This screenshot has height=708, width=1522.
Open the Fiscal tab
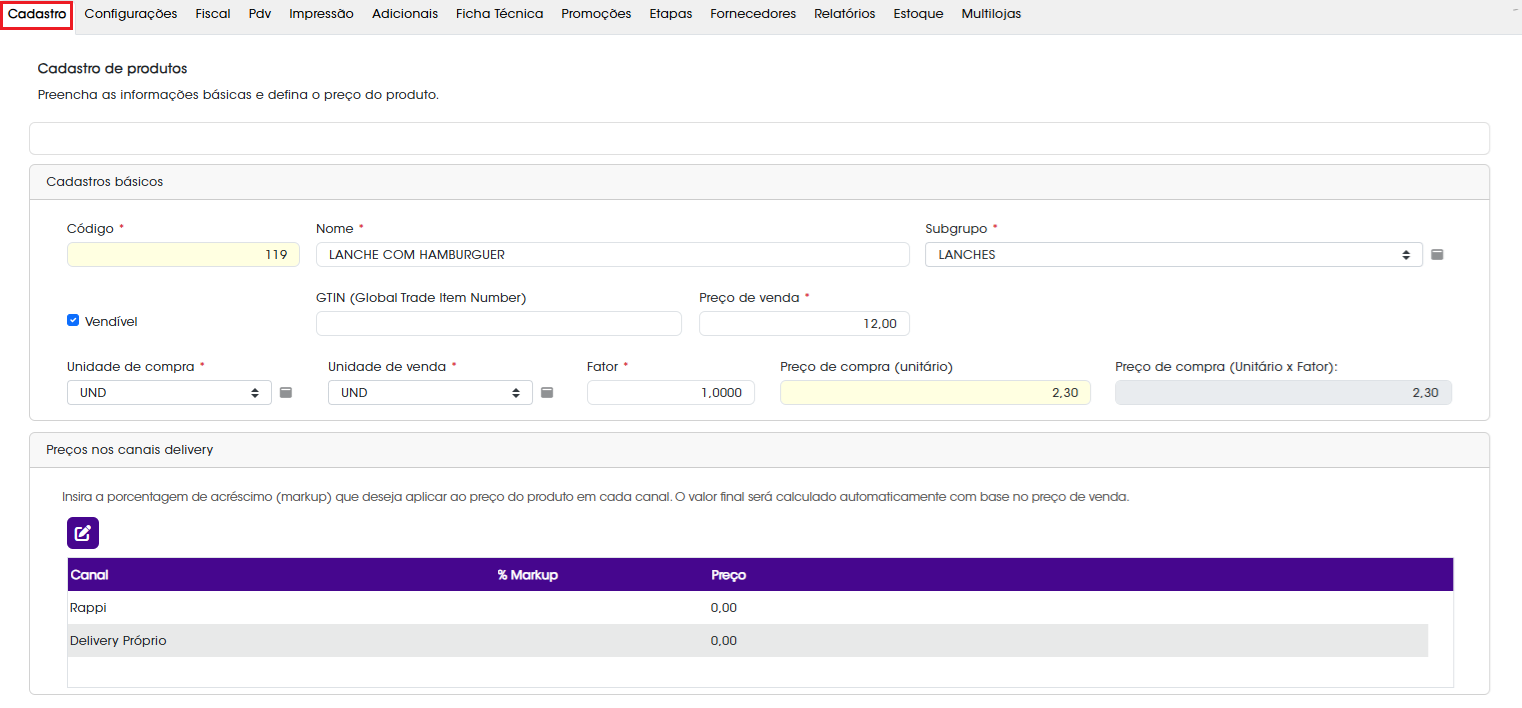tap(213, 14)
